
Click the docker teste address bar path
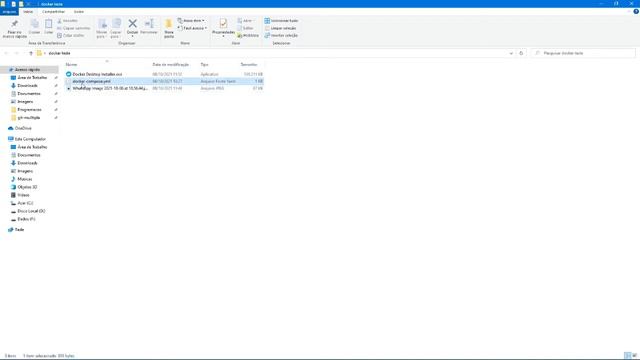point(59,53)
